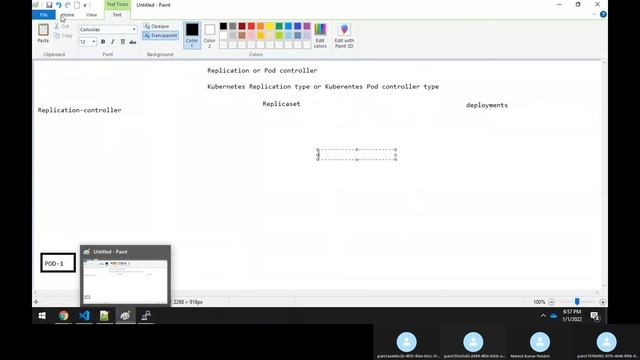This screenshot has height=360, width=640.
Task: Click the taskbar clock showing 6:57 PM
Action: point(572,316)
